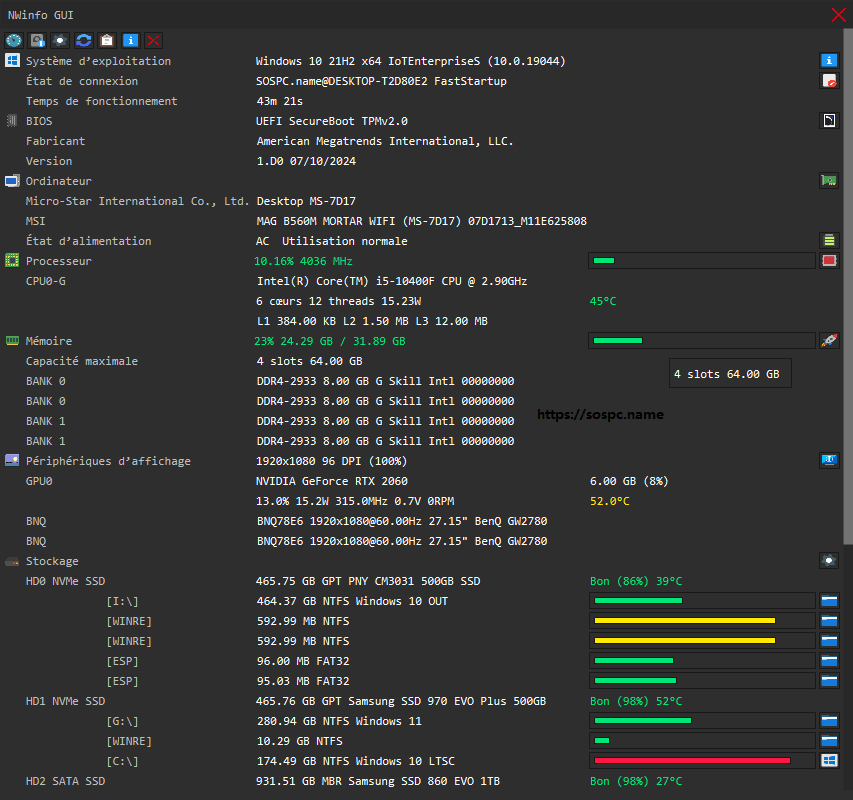Click the battery icon on the État d'alimentation row

coord(828,241)
